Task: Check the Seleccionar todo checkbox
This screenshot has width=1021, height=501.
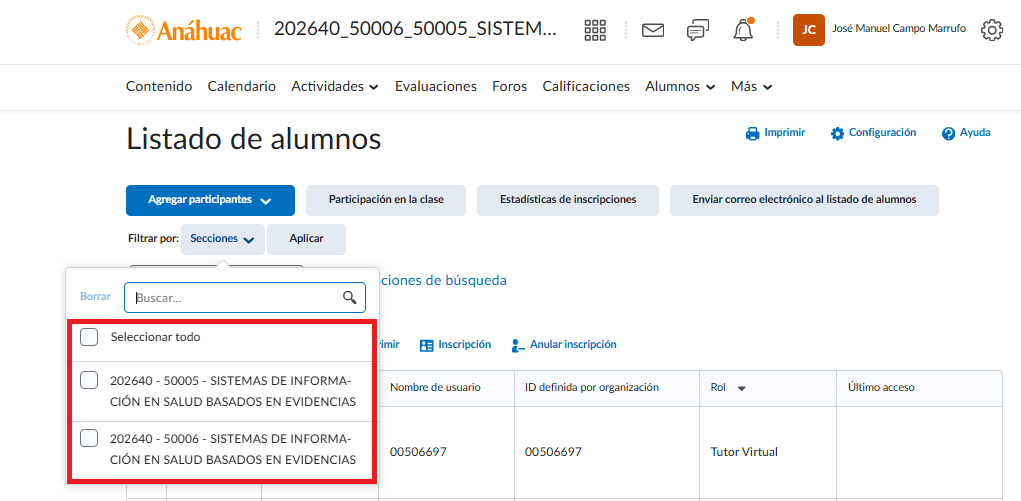Action: (x=89, y=337)
